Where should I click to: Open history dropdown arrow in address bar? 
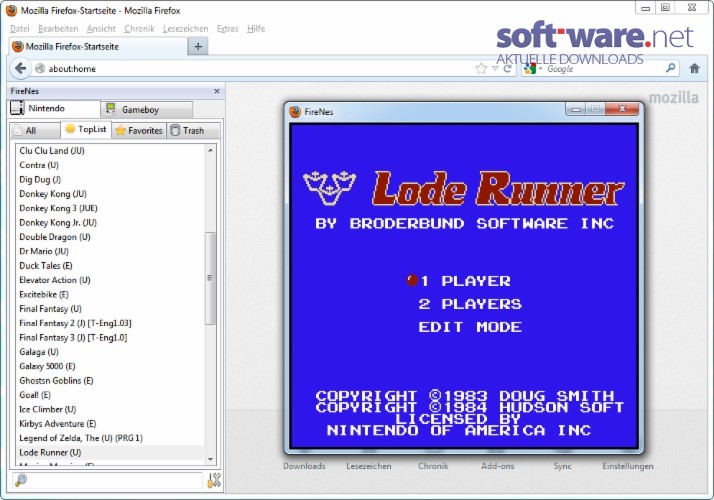495,69
